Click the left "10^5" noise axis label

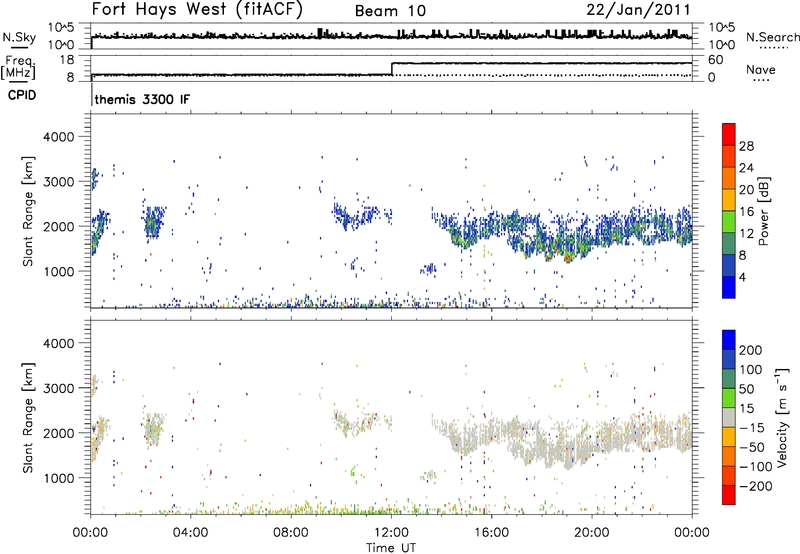[x=61, y=28]
